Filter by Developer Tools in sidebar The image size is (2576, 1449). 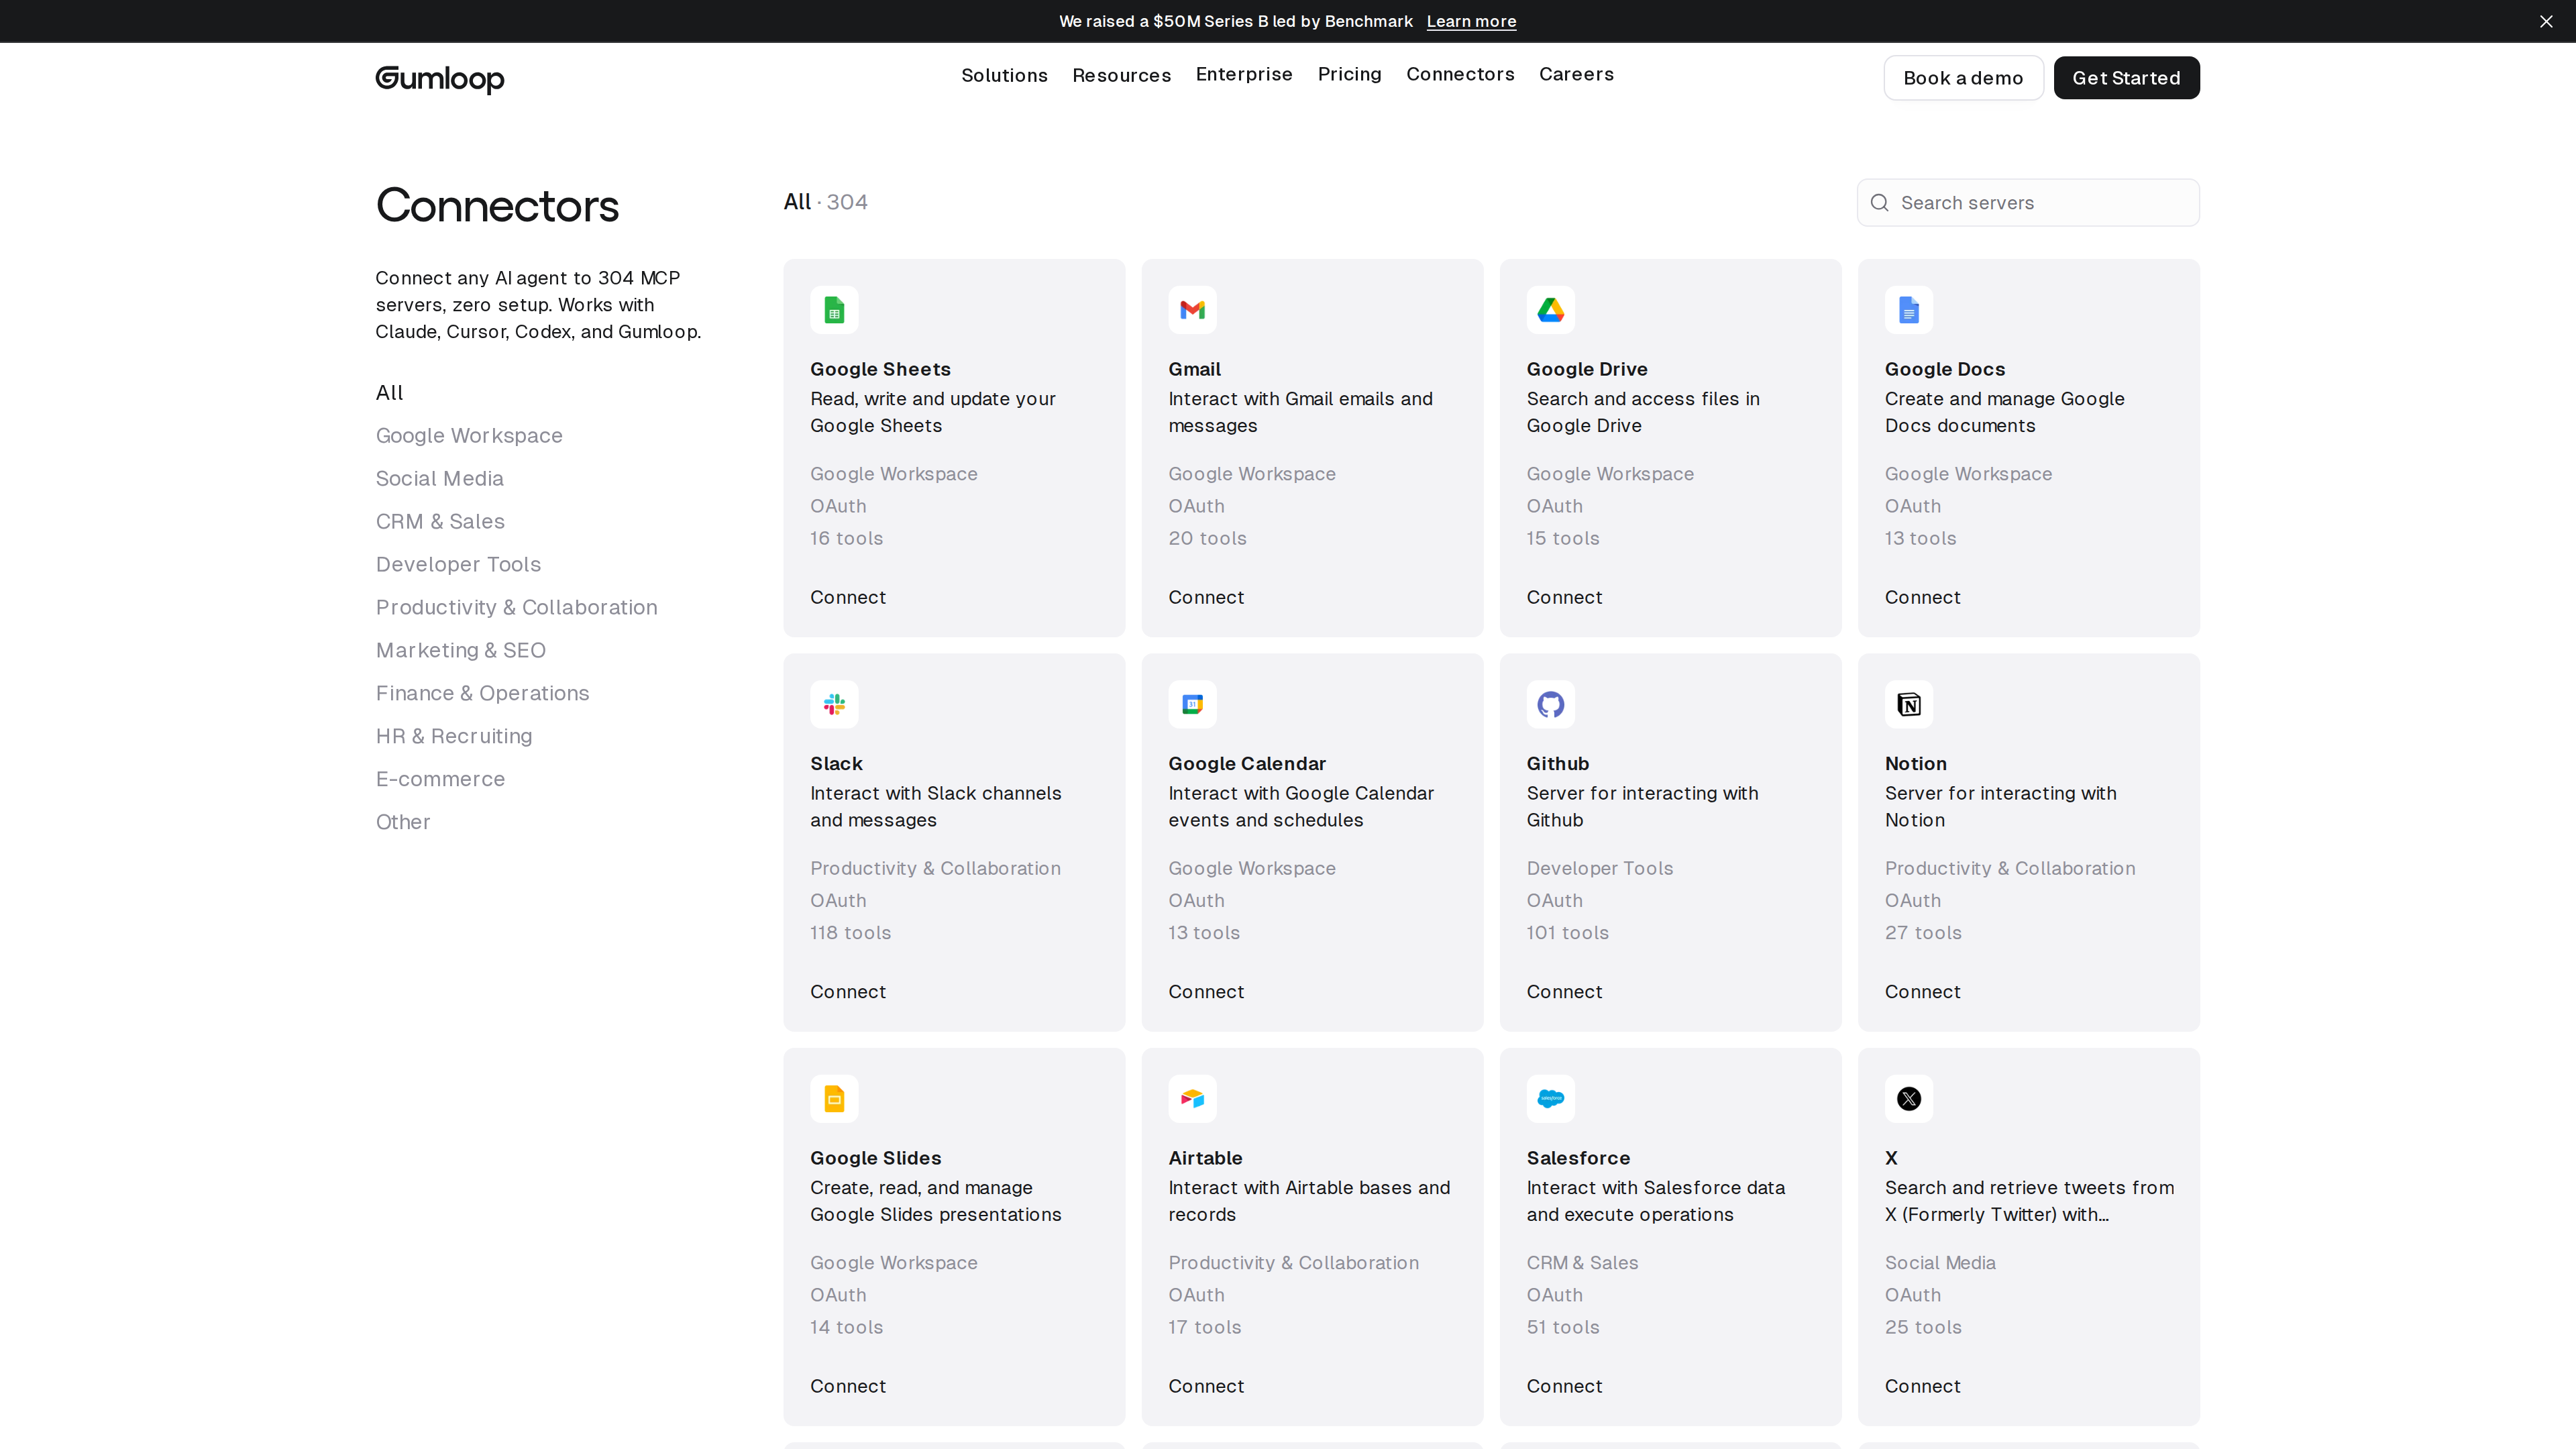458,565
